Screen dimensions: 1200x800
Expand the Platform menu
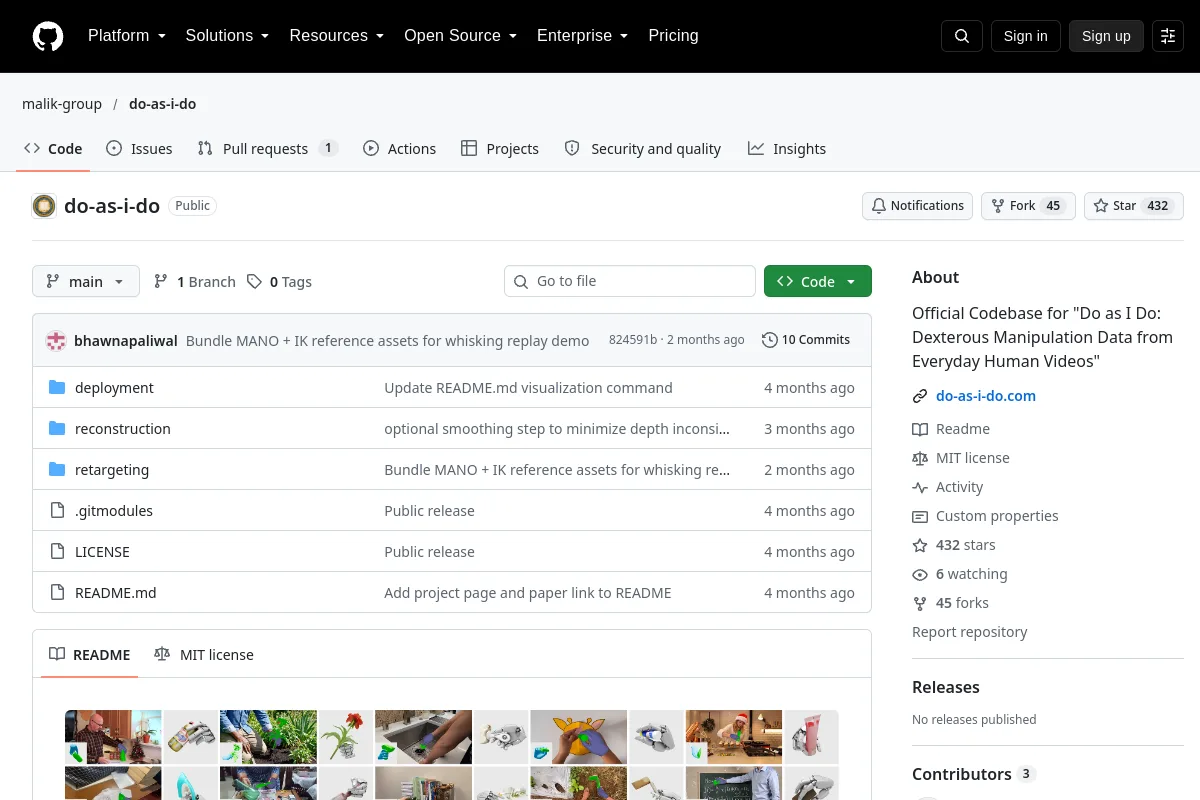tap(126, 36)
